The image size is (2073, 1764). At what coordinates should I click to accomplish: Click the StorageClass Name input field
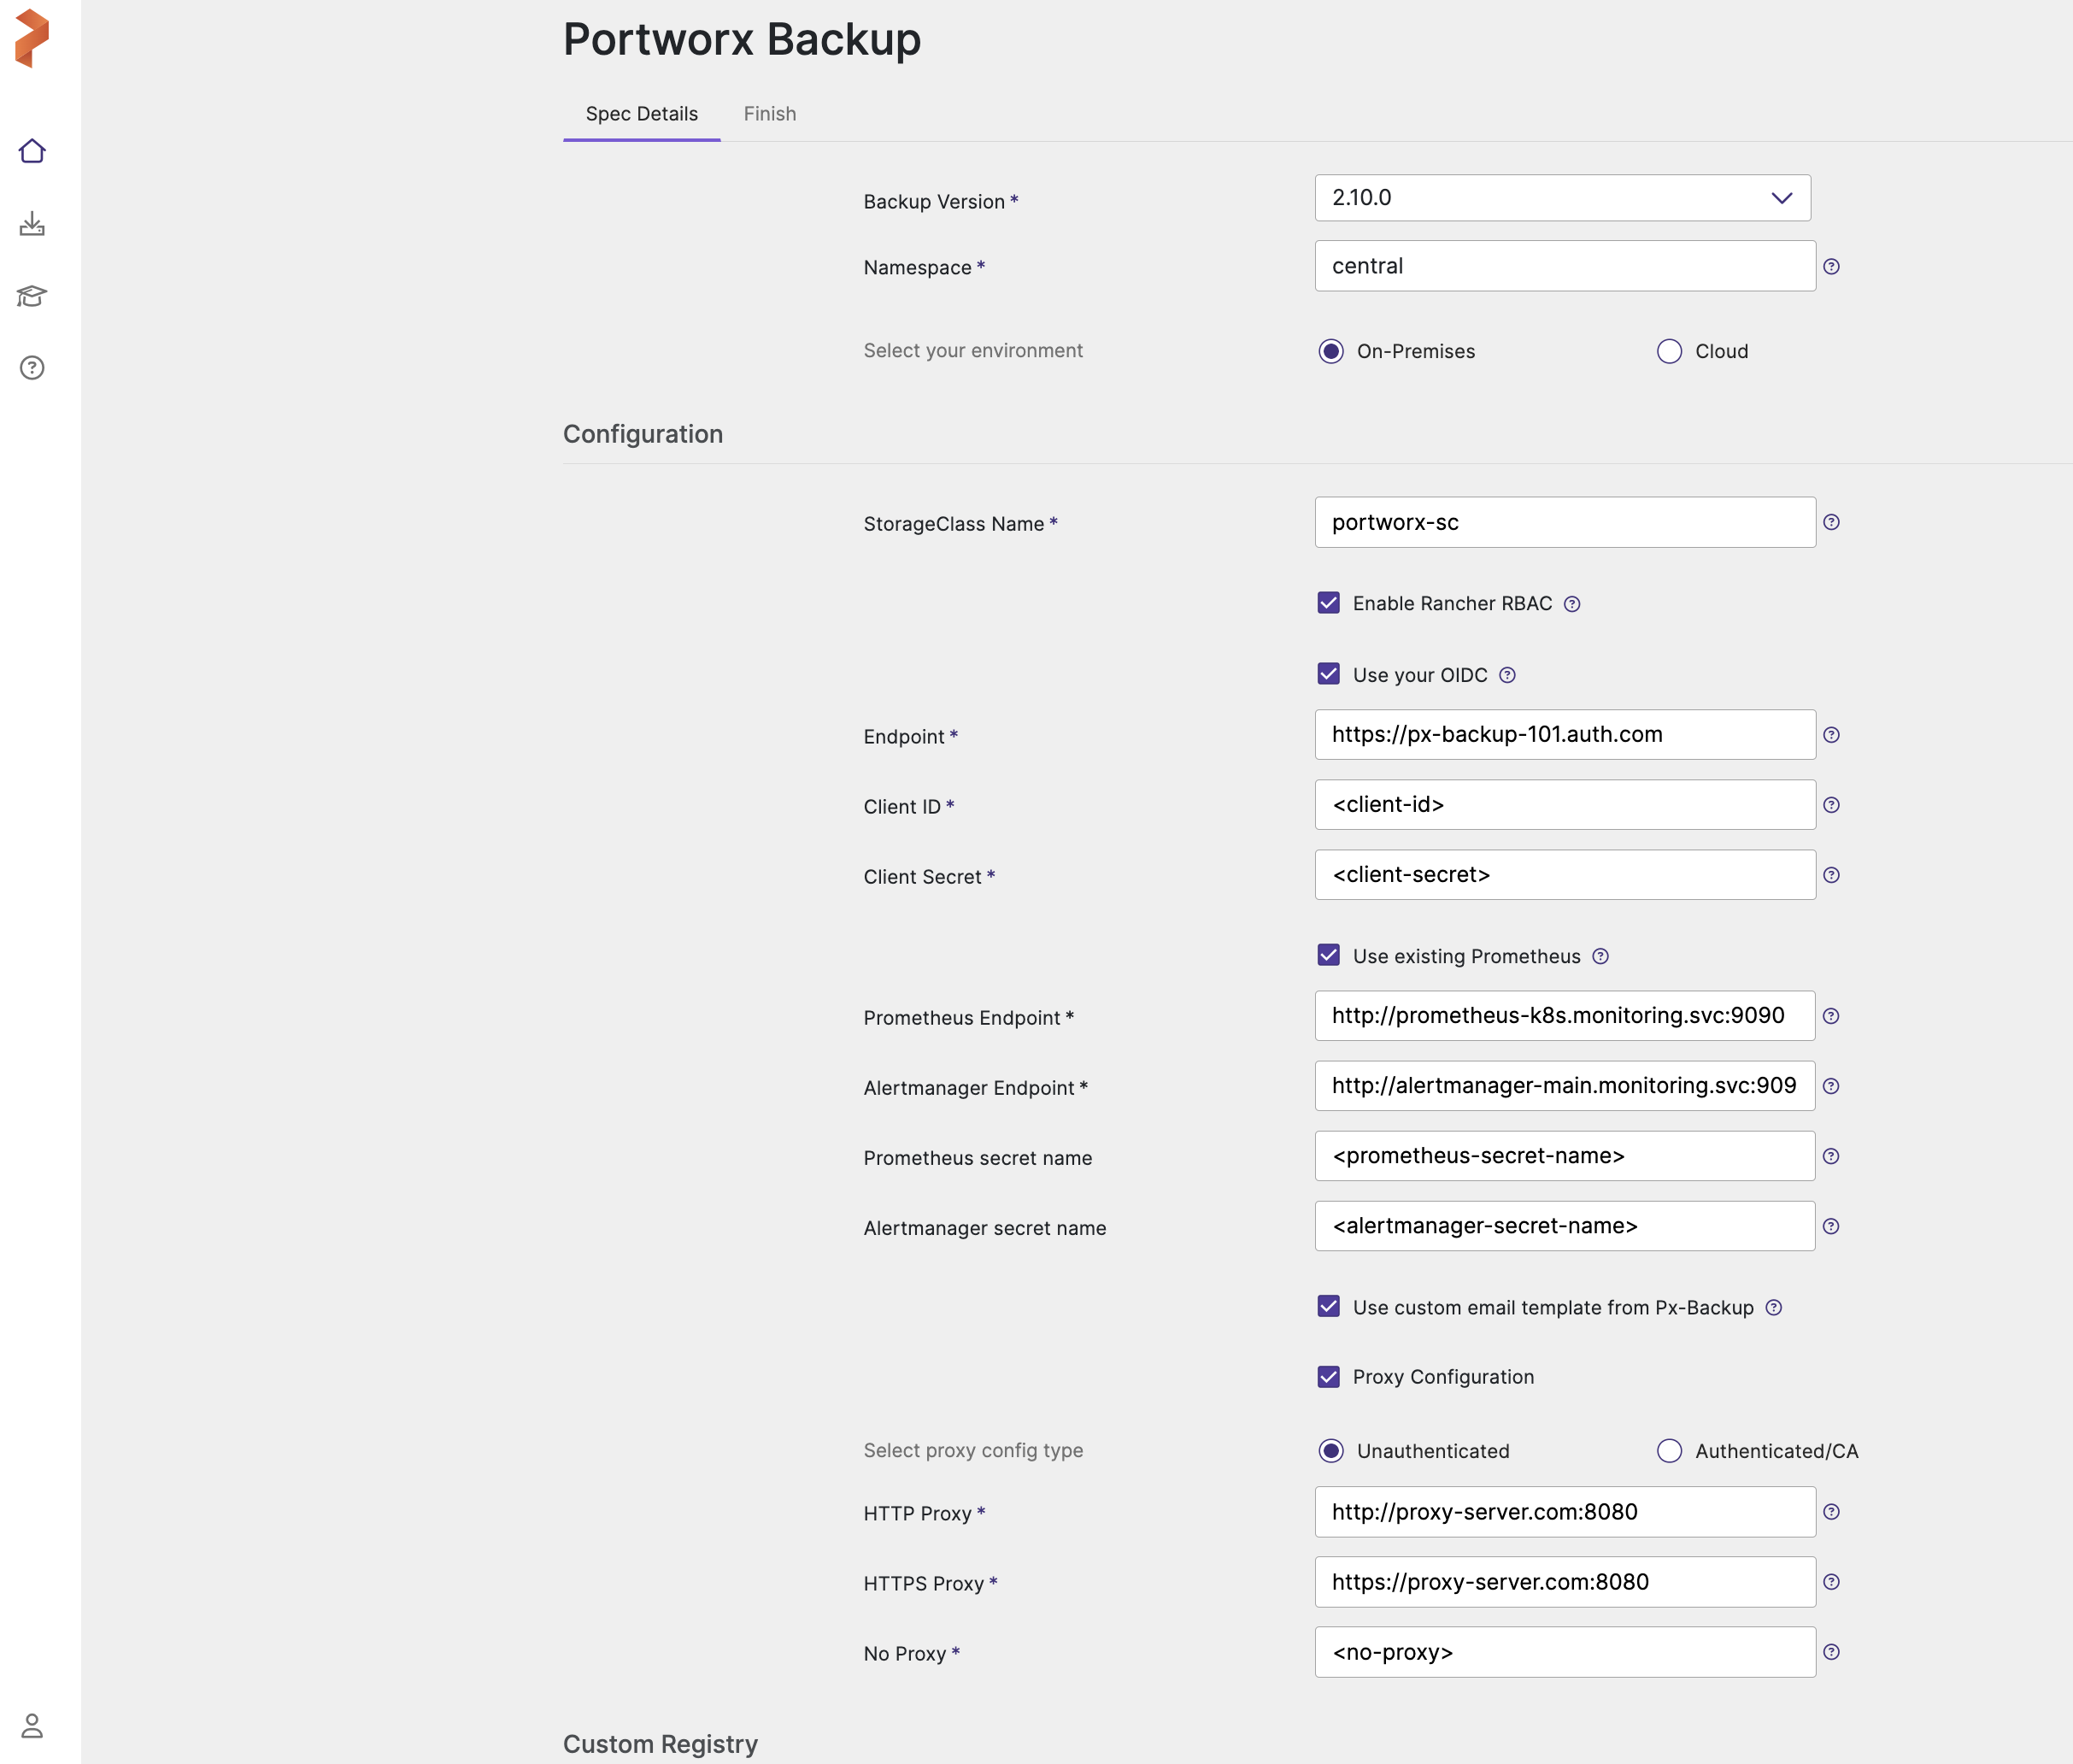[x=1564, y=522]
